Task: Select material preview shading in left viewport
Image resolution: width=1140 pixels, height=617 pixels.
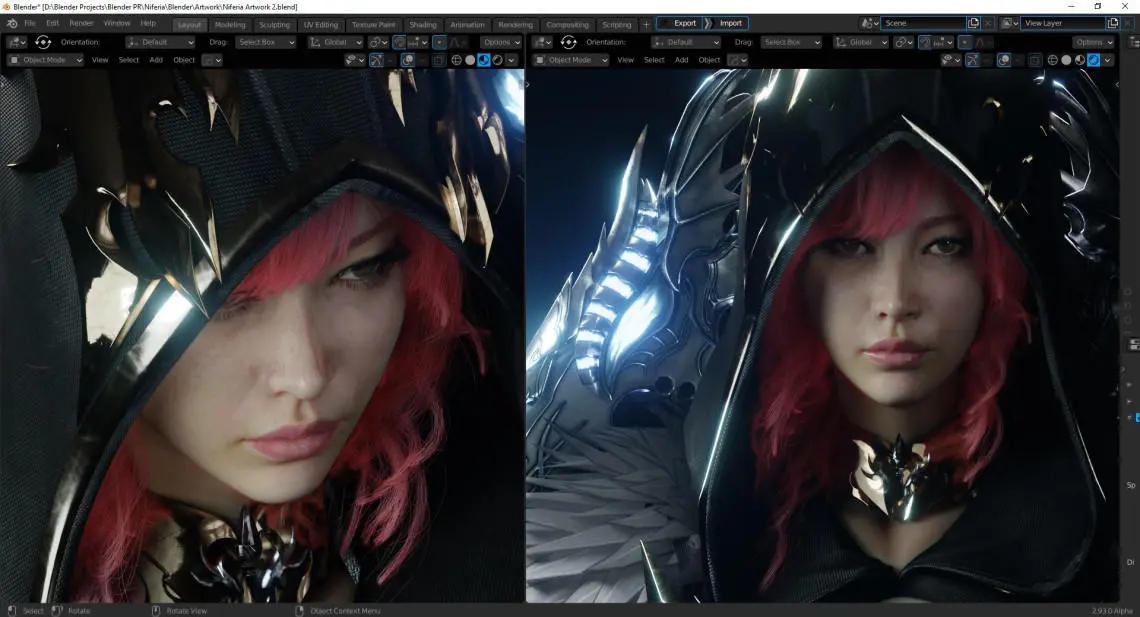Action: pyautogui.click(x=483, y=60)
